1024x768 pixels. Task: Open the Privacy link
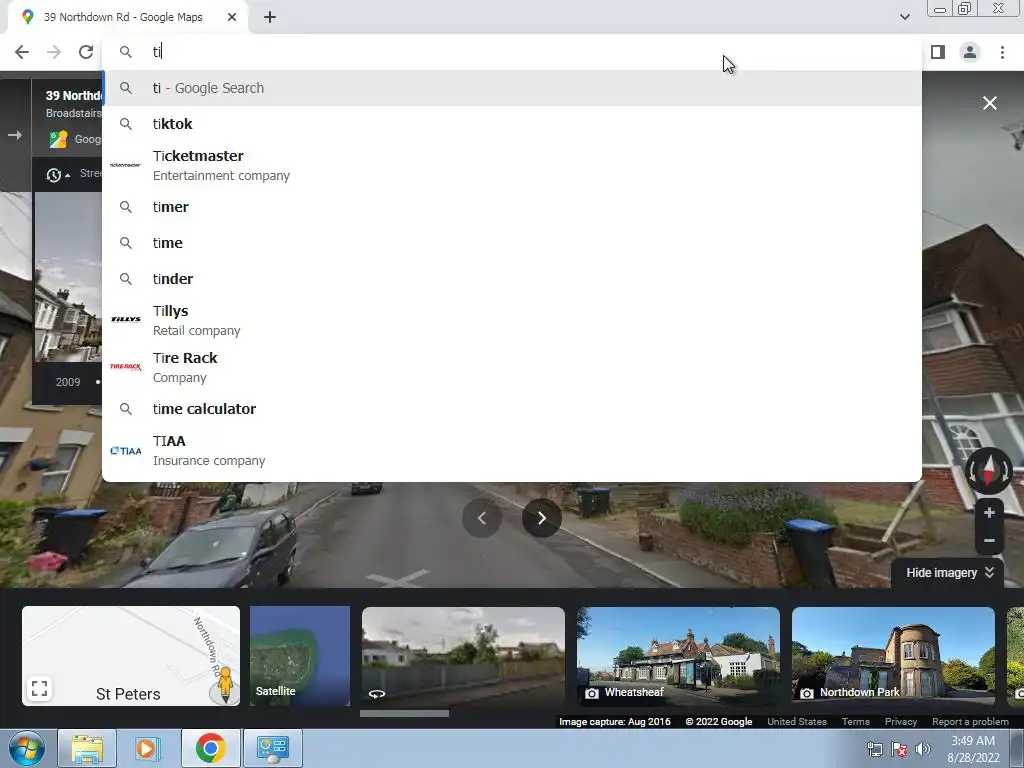[901, 722]
